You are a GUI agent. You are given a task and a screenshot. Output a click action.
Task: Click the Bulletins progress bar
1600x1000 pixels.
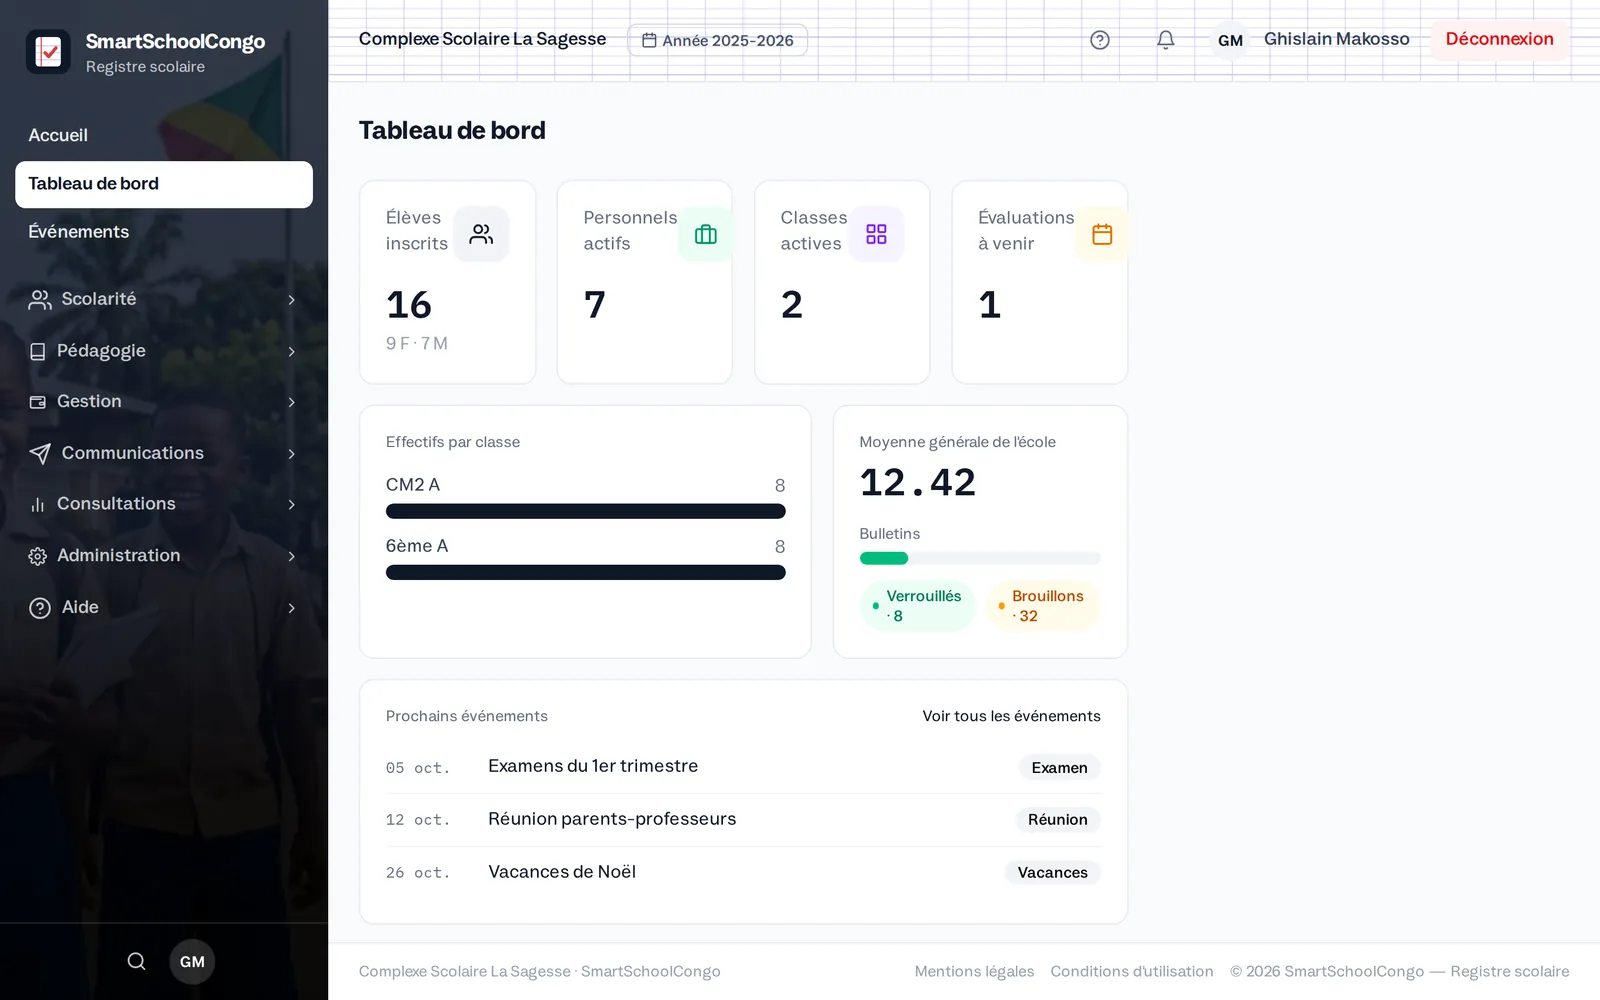point(980,558)
